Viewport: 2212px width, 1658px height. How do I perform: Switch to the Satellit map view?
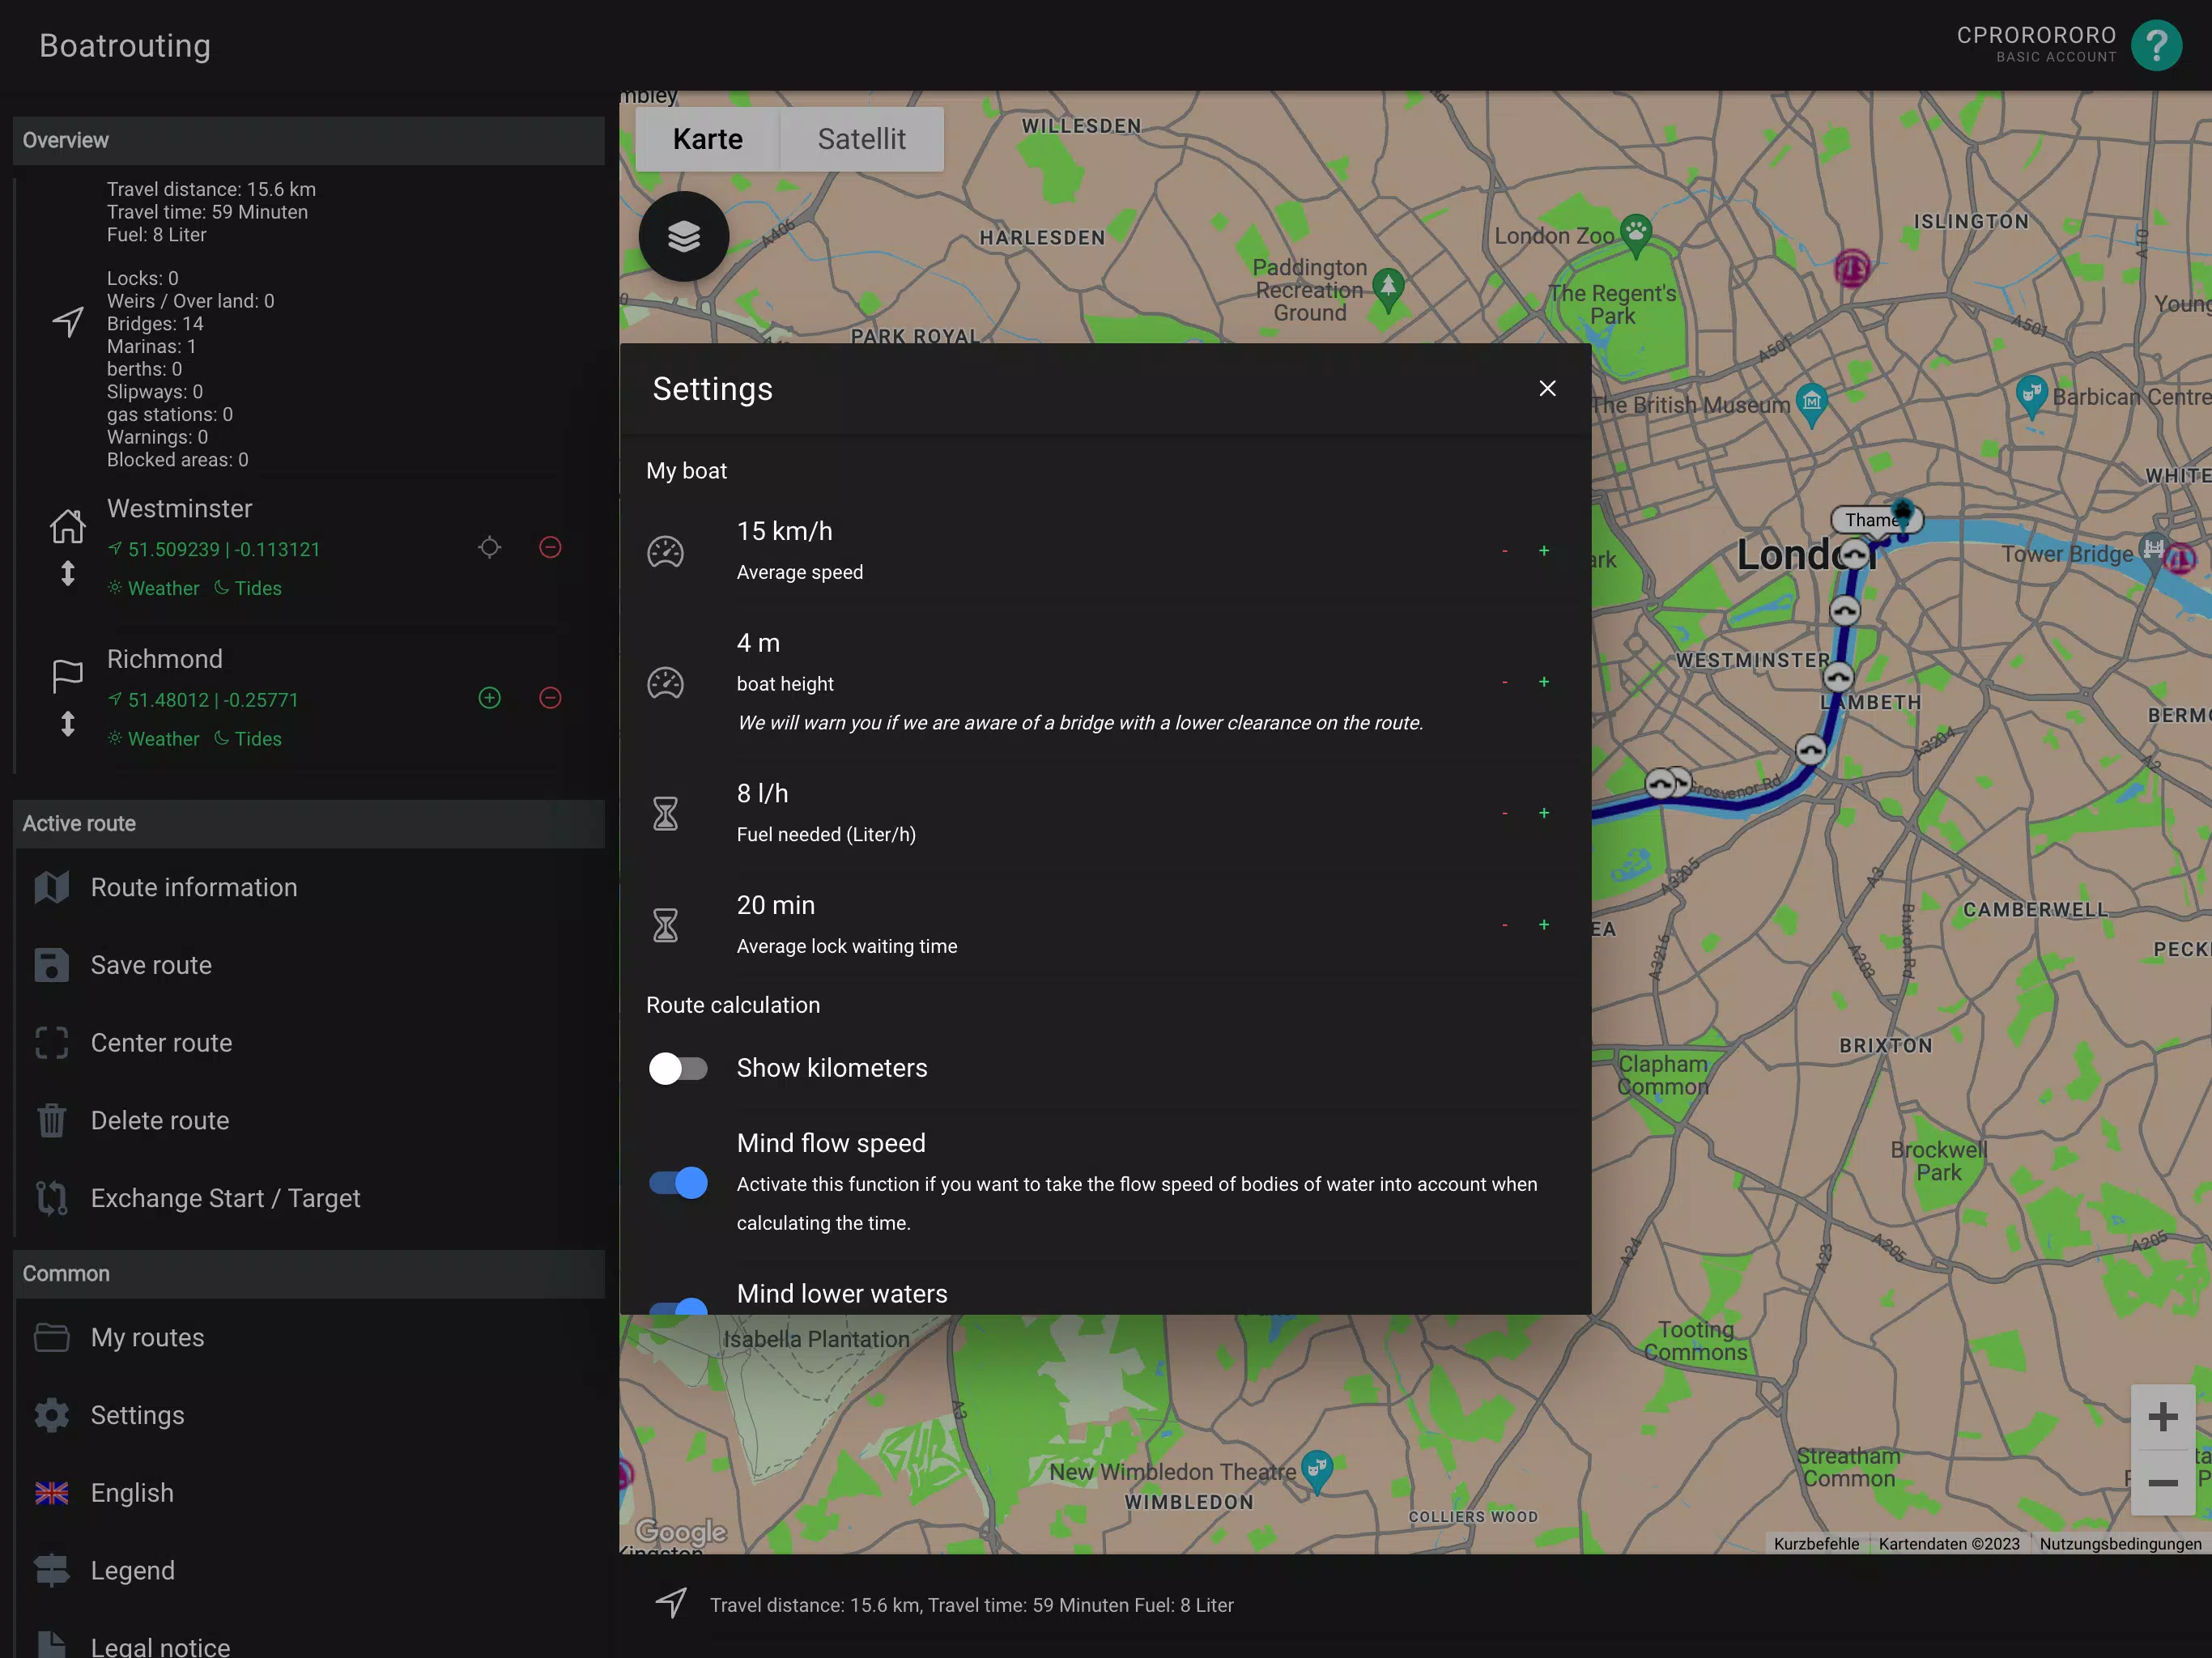point(861,139)
